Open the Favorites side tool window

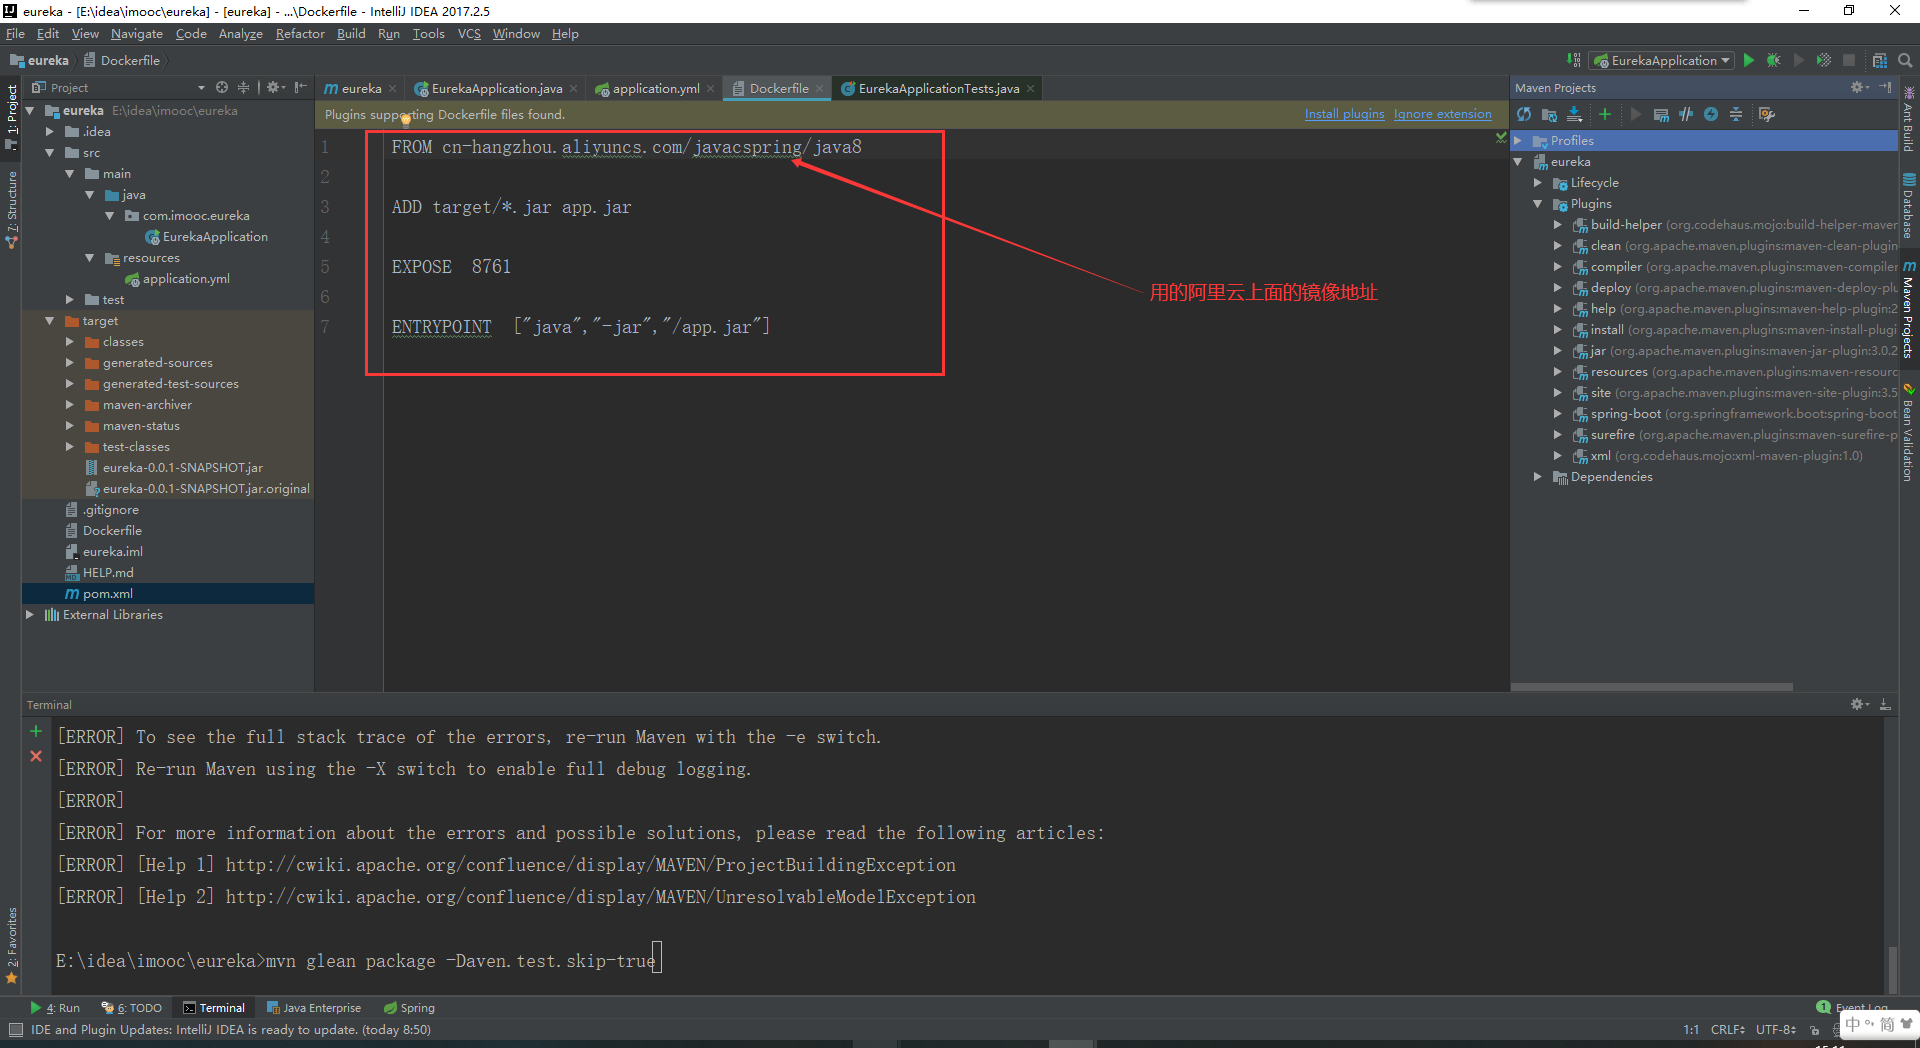coord(12,946)
